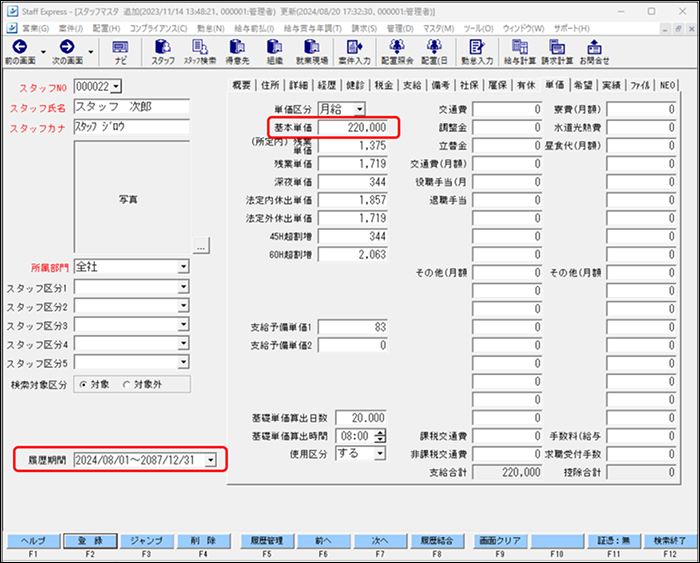Open the 給与前払(I) menu
Screen dimensions: 700x563
tap(253, 28)
